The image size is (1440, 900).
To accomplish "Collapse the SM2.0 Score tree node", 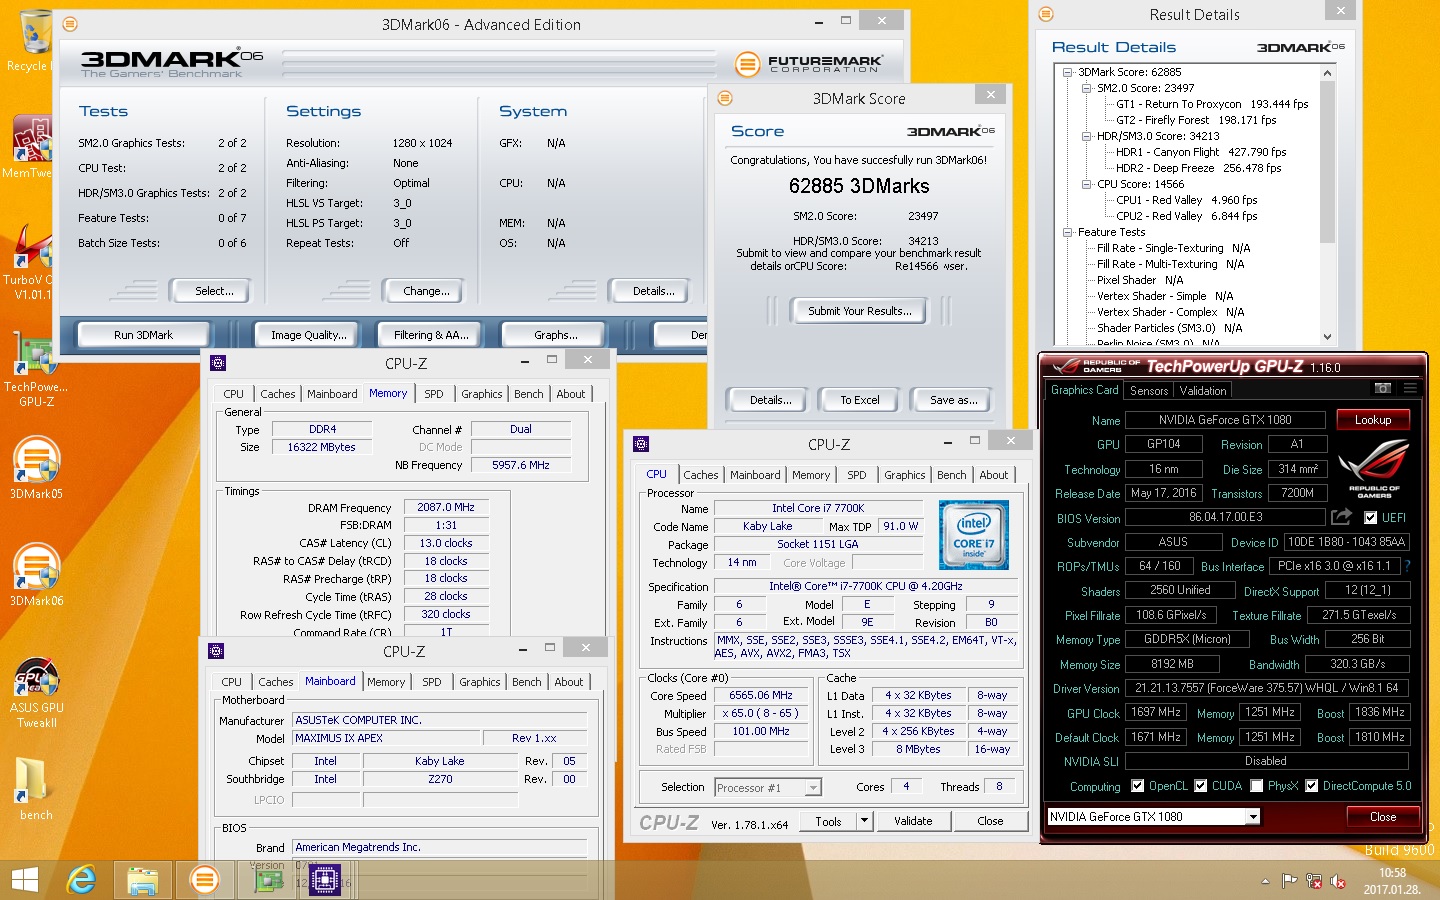I will (x=1087, y=88).
